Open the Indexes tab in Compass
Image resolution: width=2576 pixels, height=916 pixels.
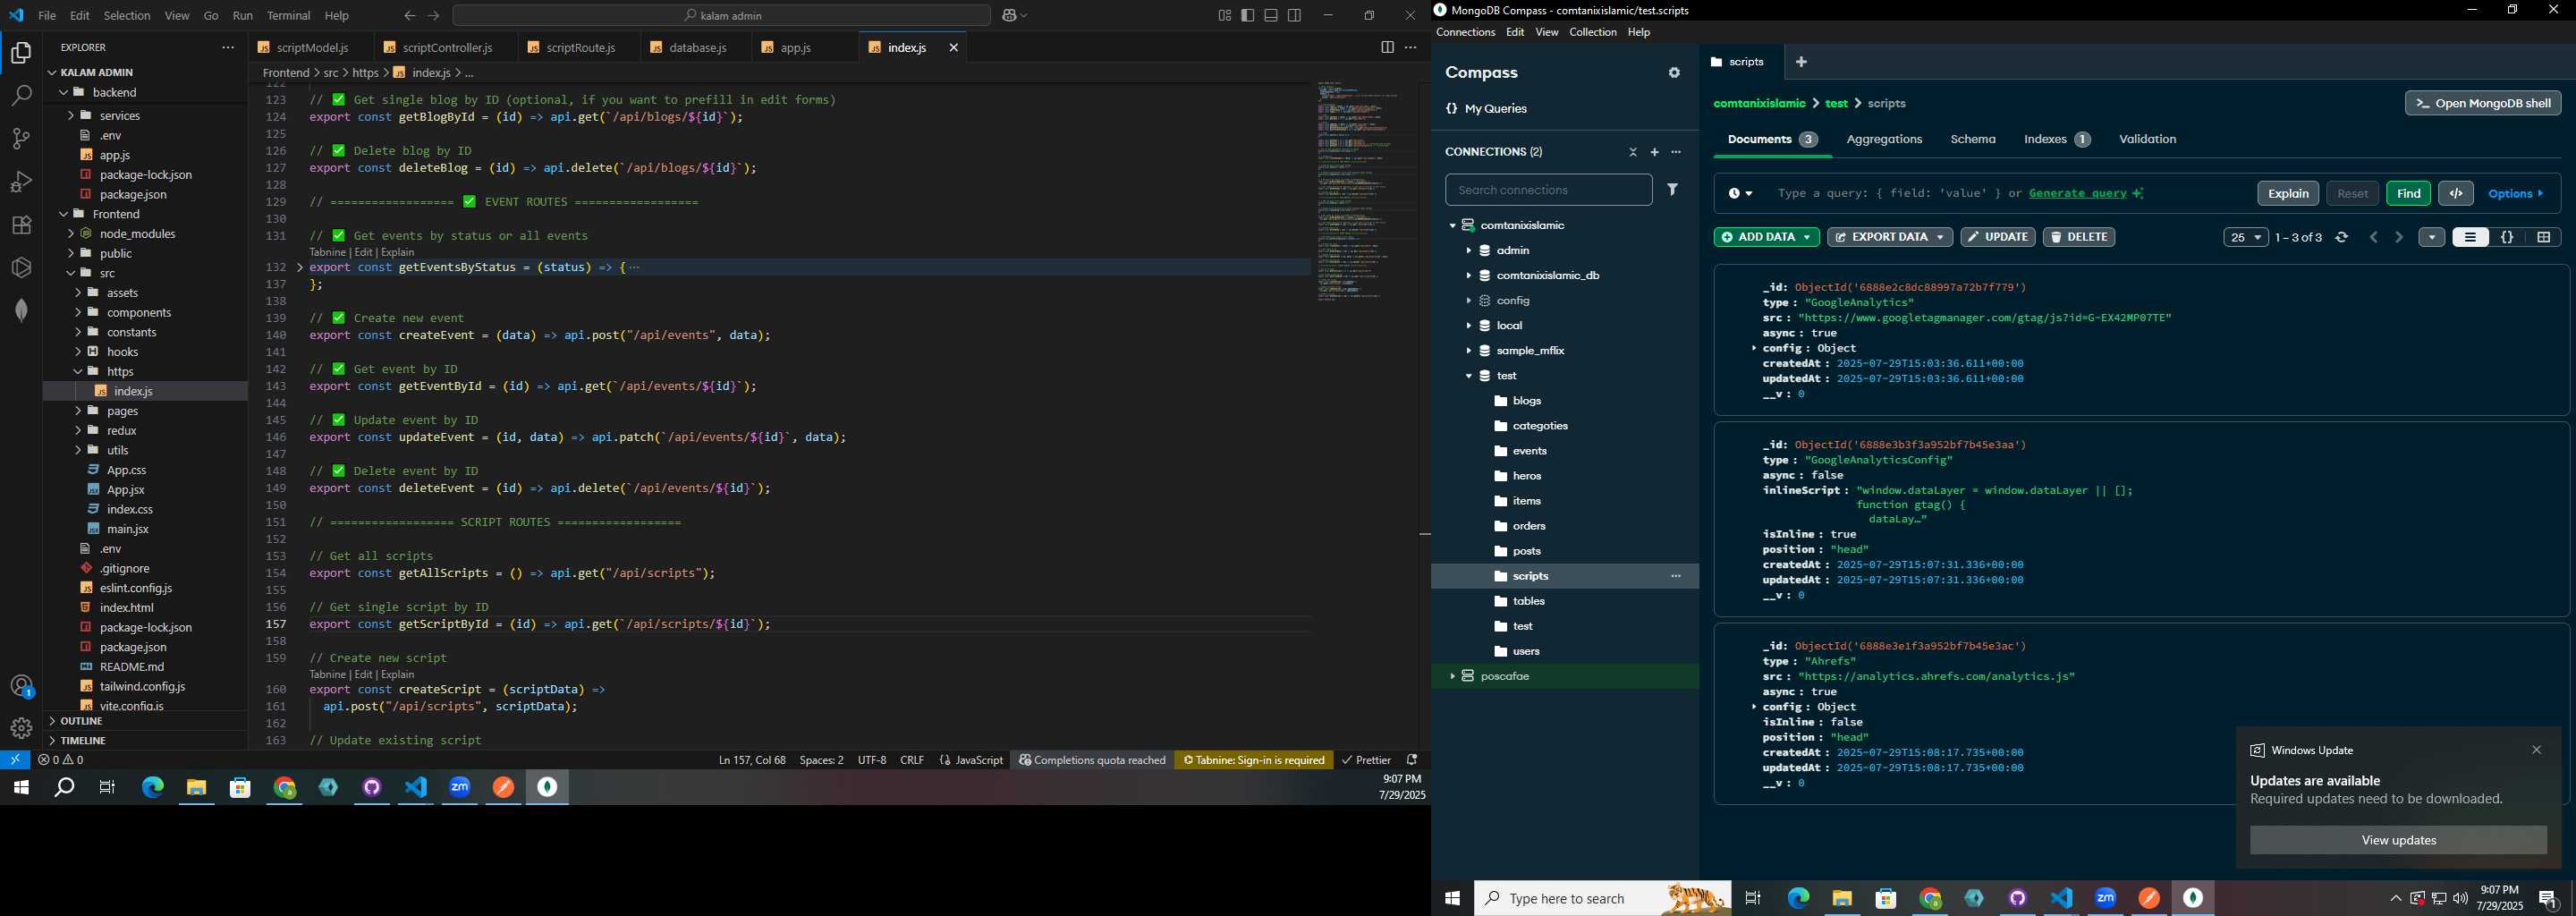(2057, 140)
